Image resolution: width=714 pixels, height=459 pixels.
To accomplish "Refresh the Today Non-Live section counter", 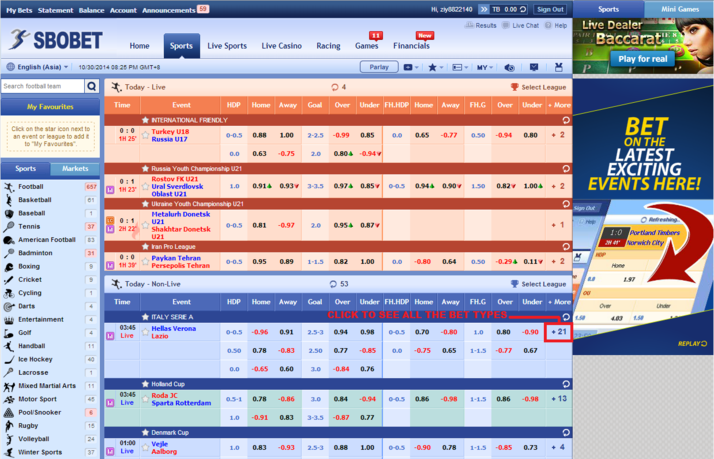I will tap(333, 284).
